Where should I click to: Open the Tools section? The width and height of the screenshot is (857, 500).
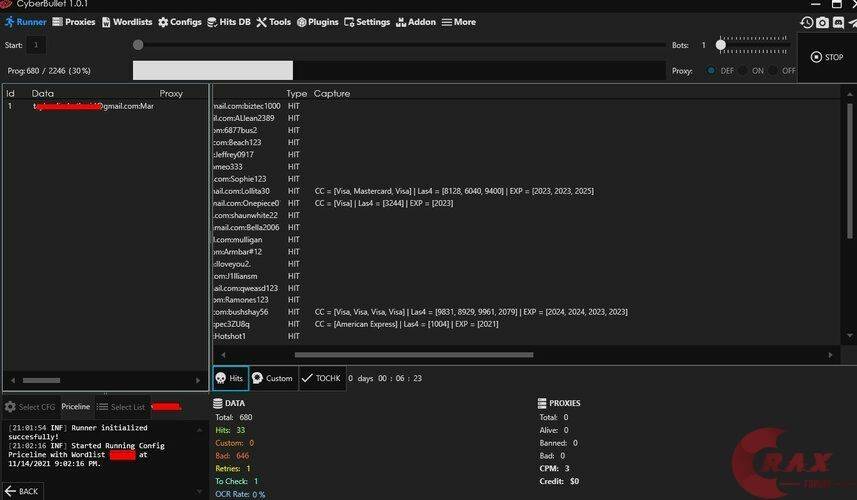274,22
